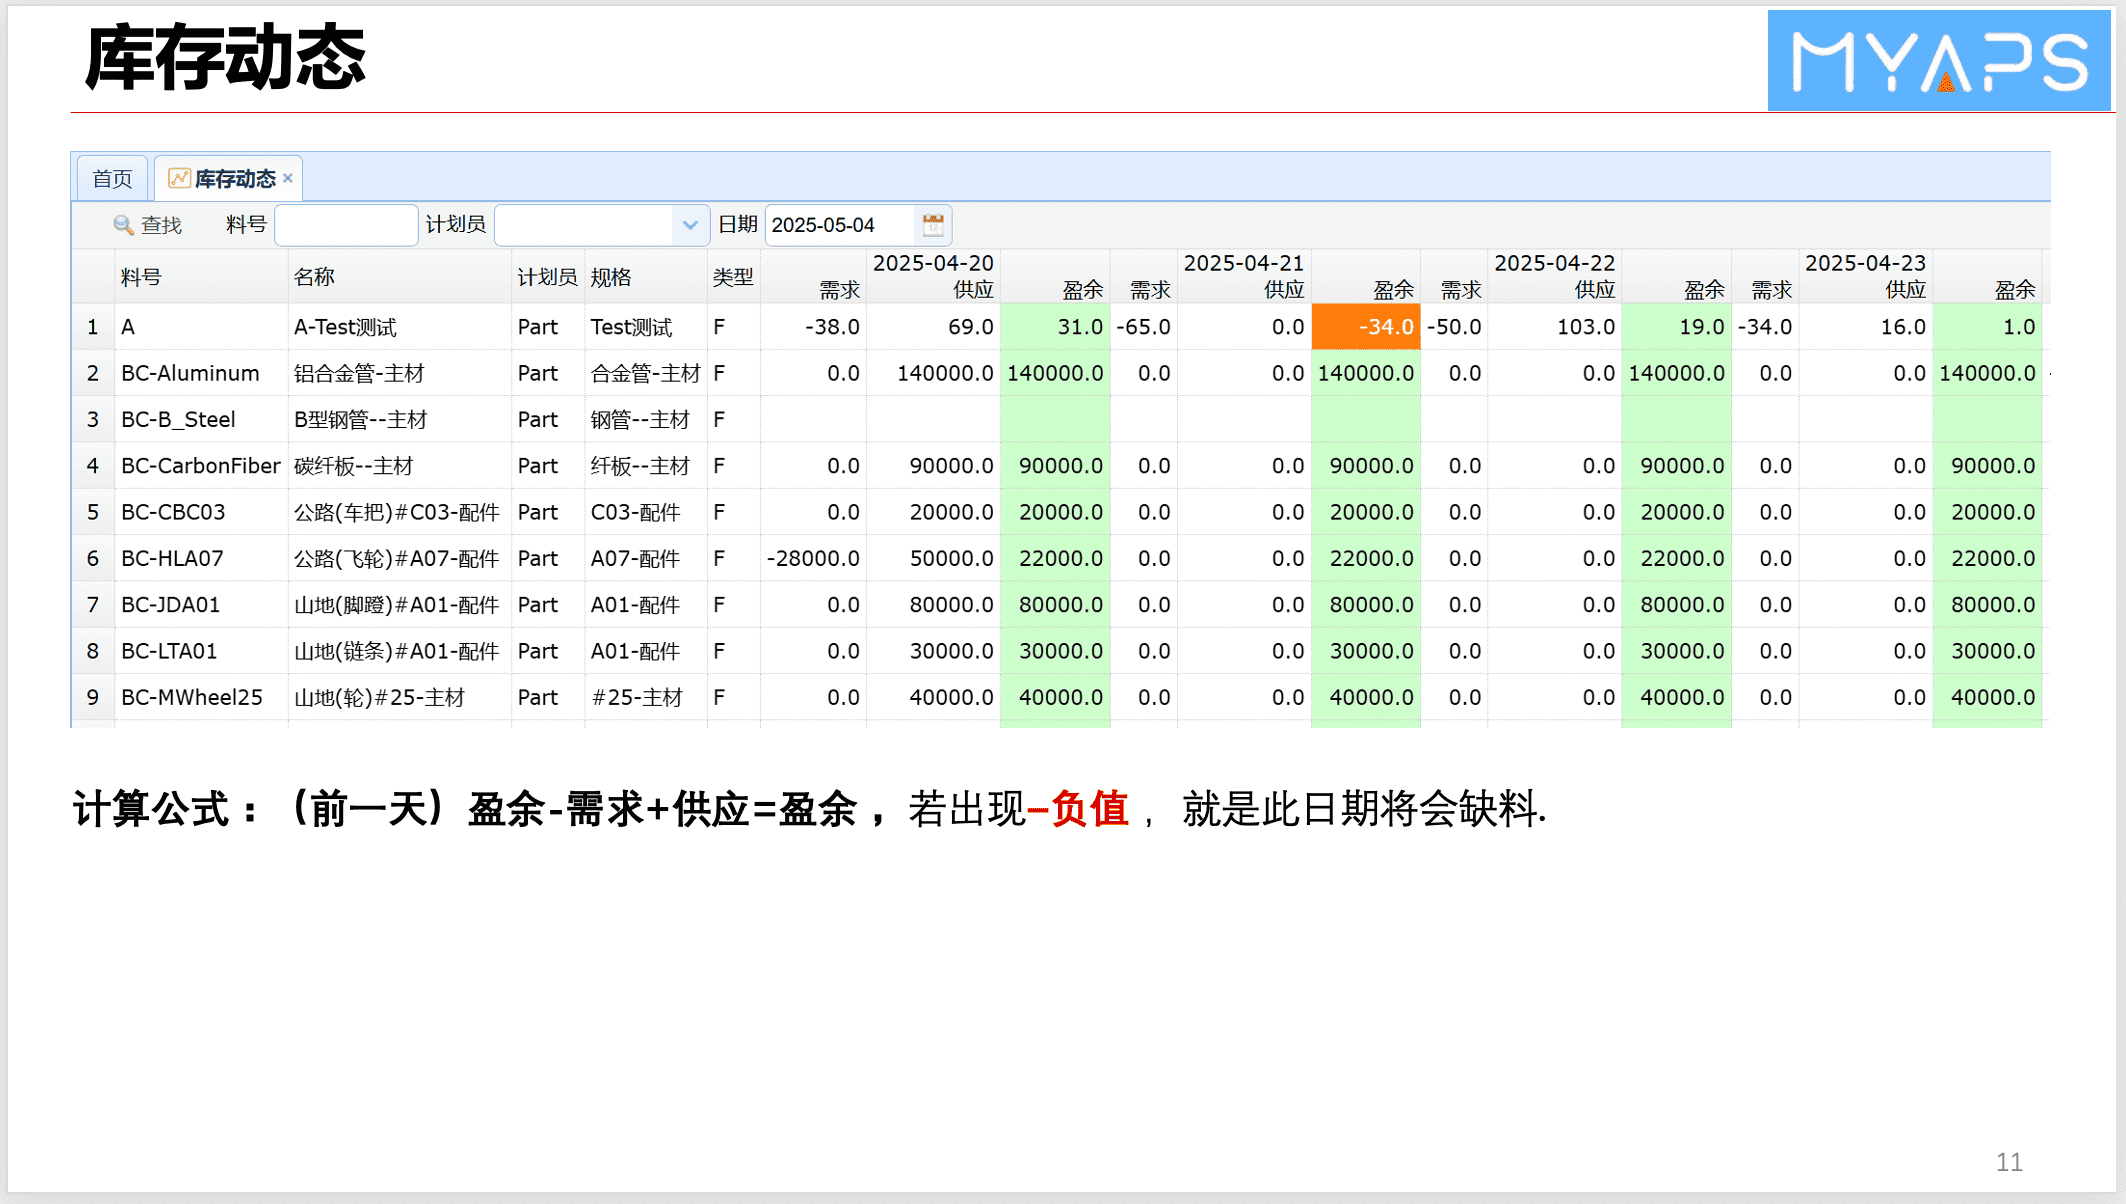Click the MYAPS logo
Image resolution: width=2126 pixels, height=1204 pixels.
(x=1938, y=60)
